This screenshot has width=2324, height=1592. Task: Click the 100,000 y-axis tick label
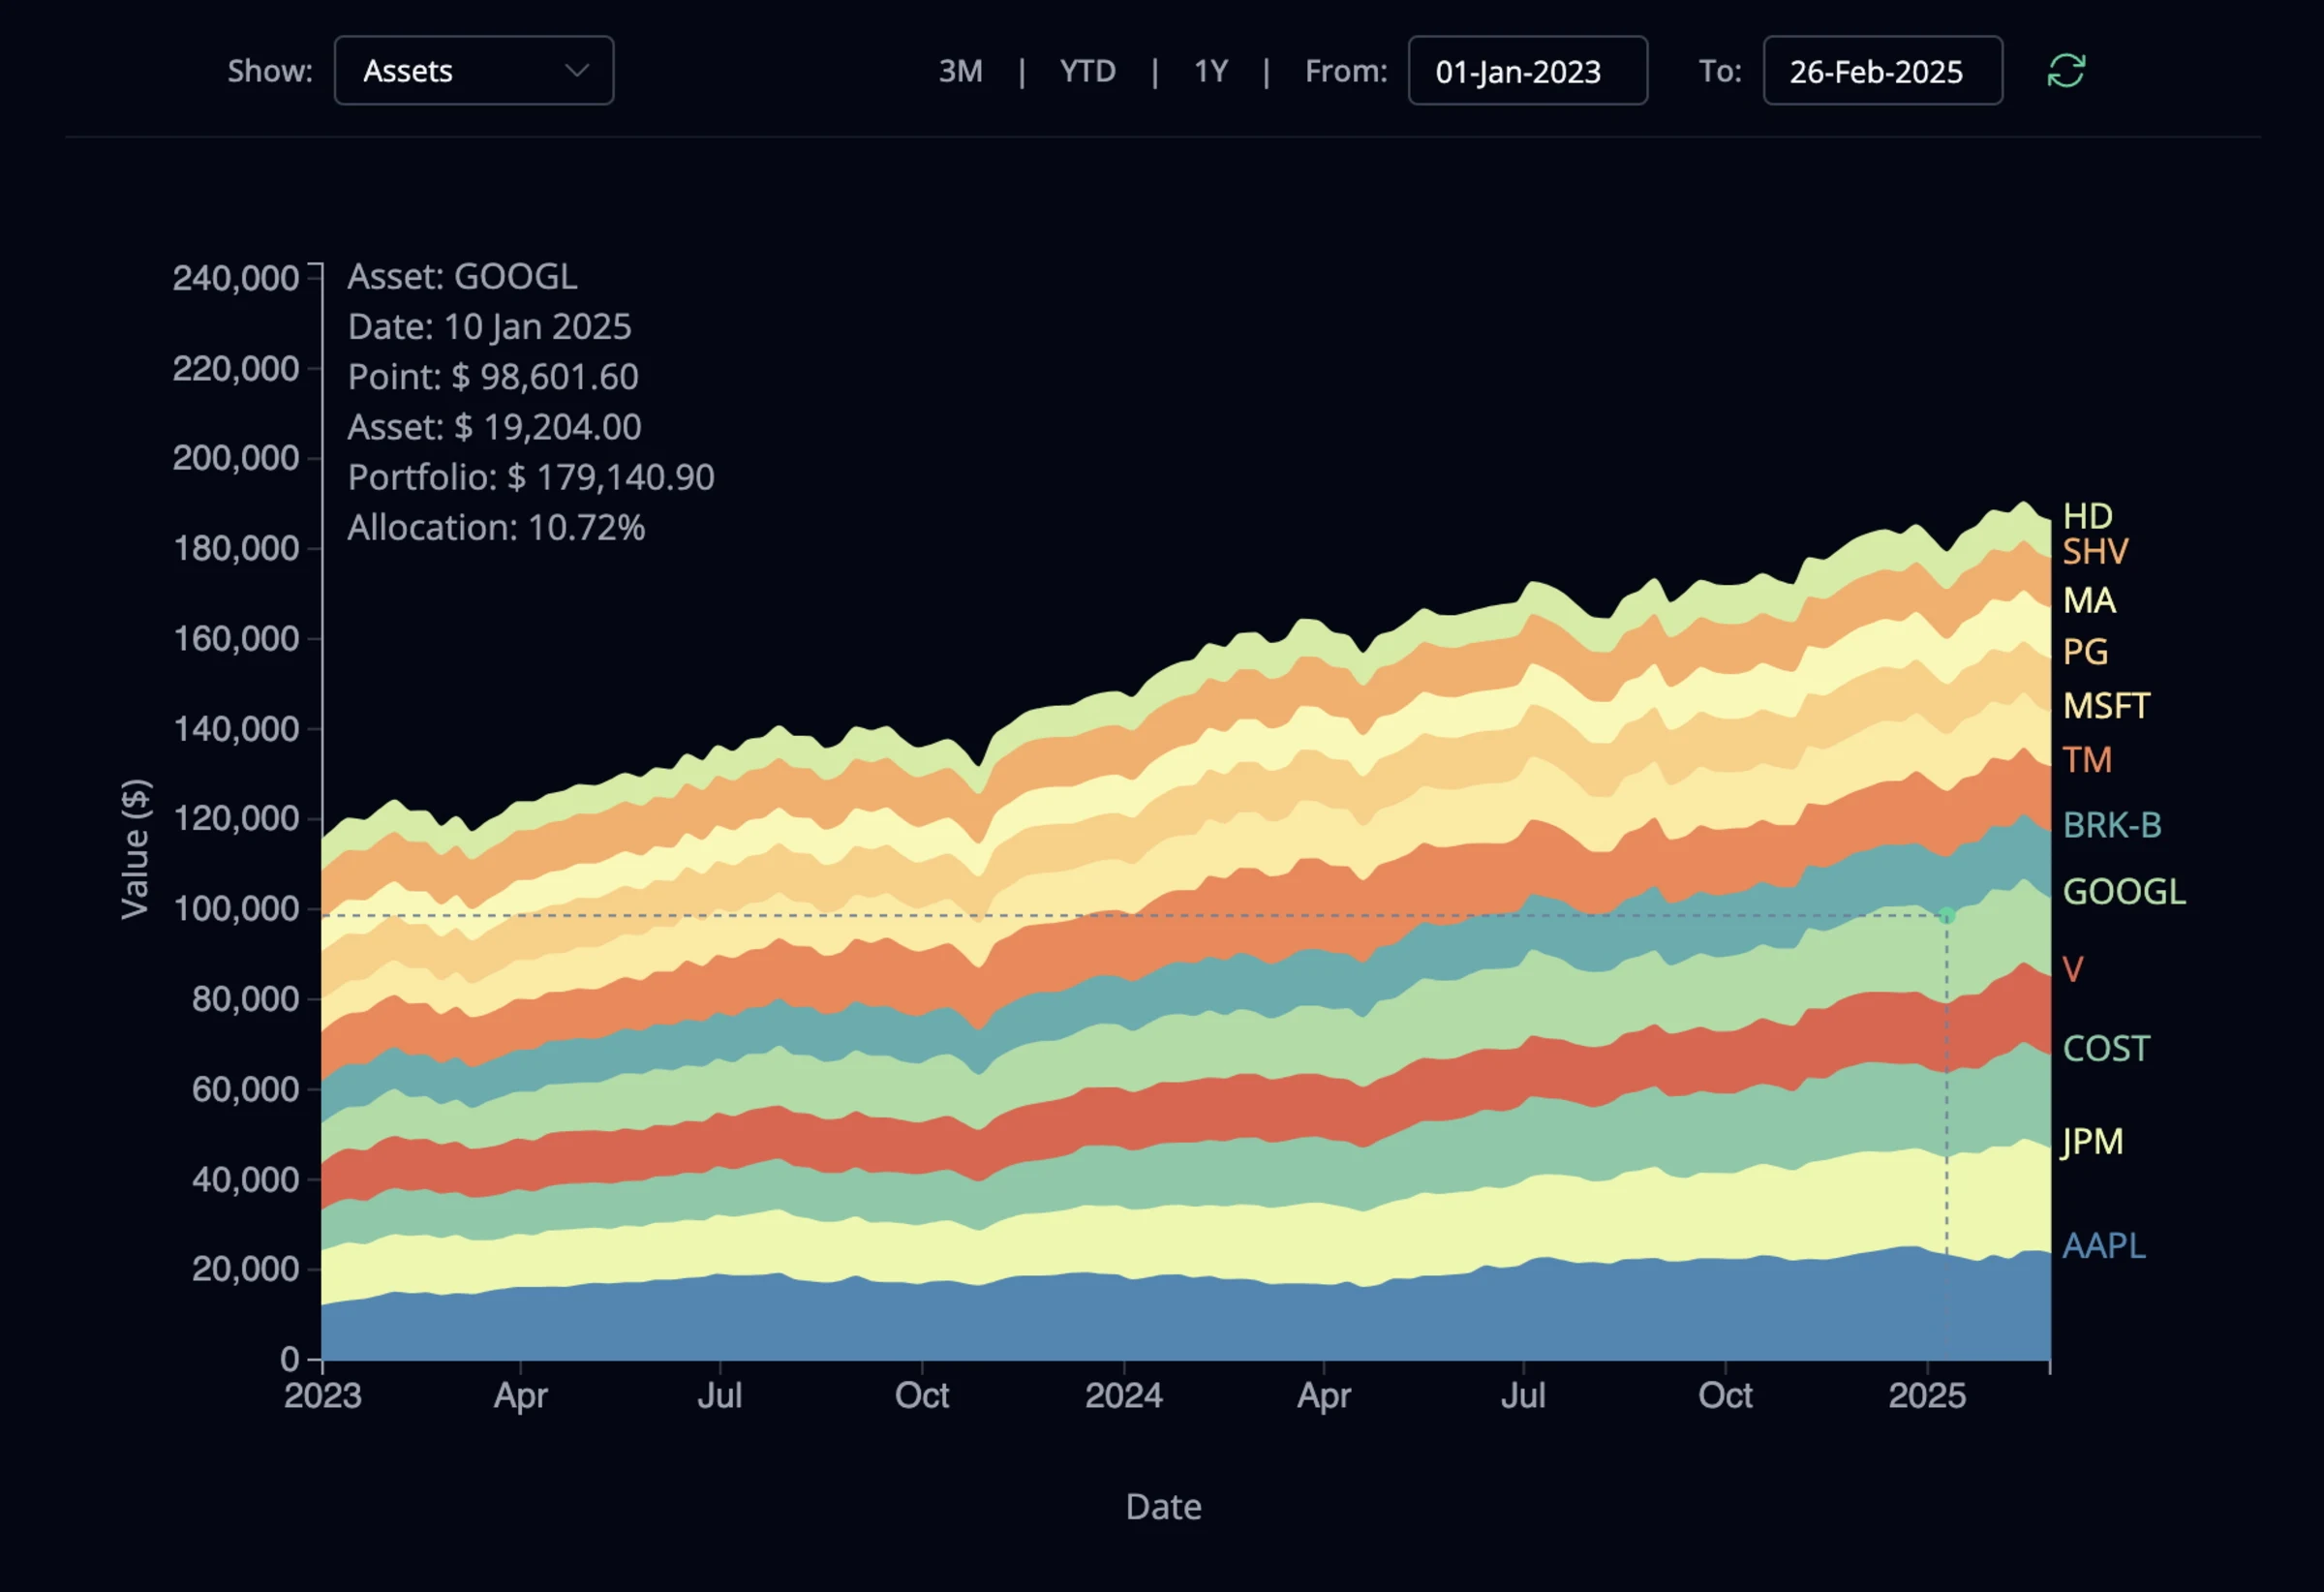236,909
